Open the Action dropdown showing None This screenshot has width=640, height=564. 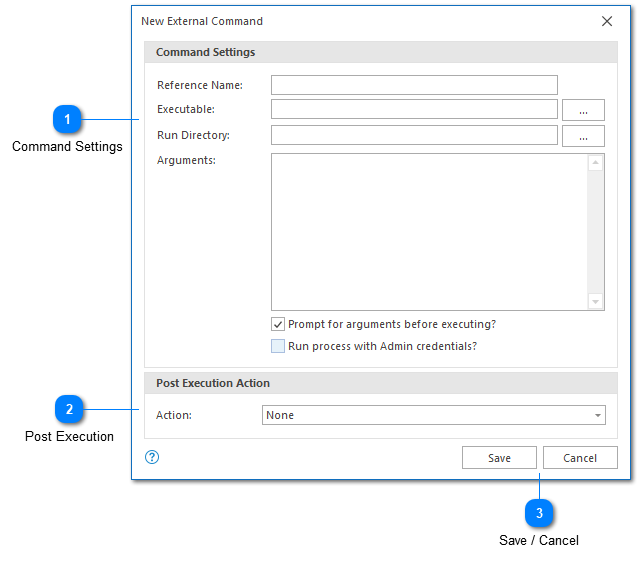tap(433, 415)
